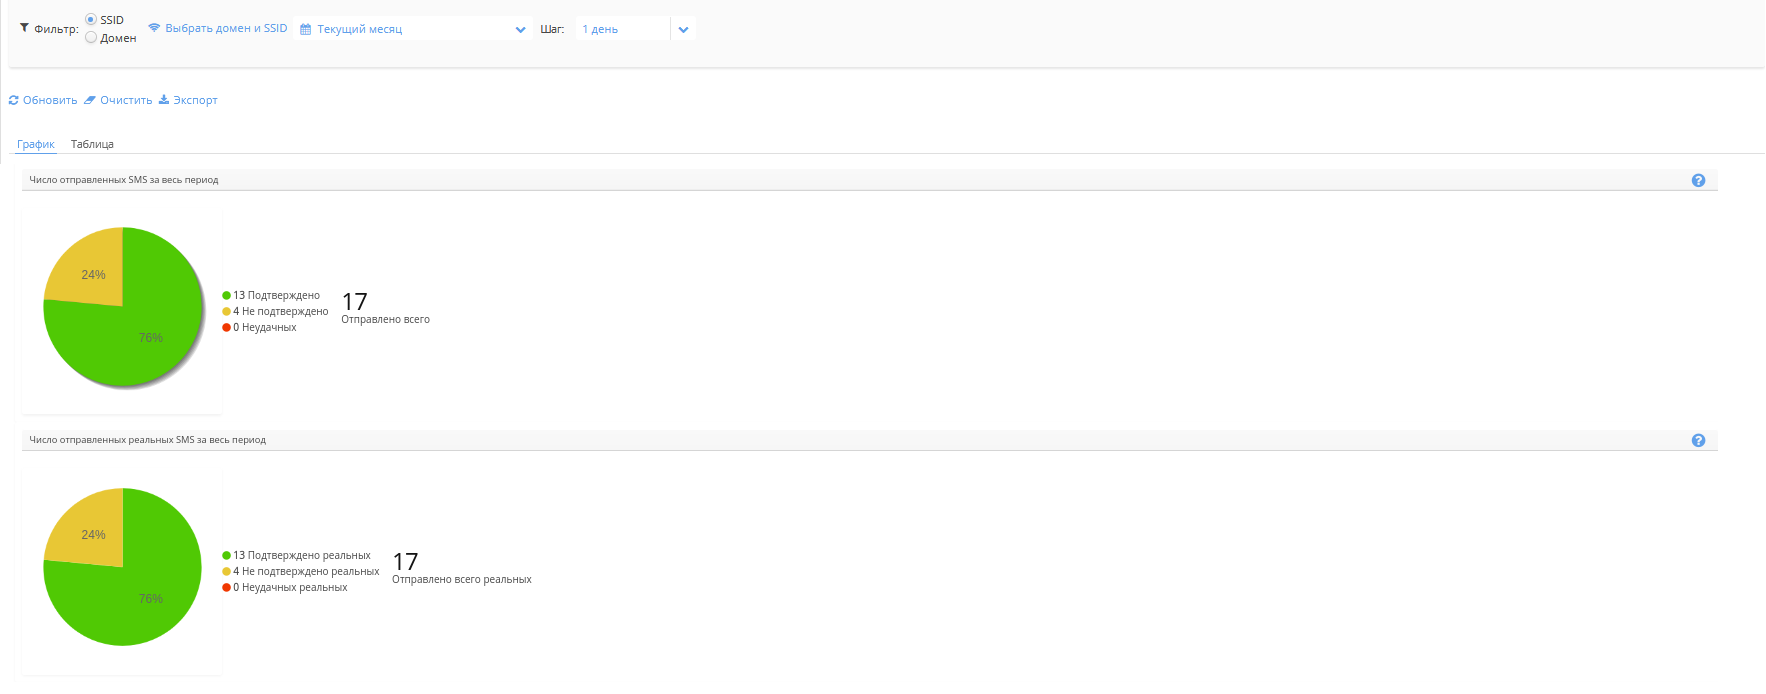Click the download icon for Экспорт
Screen dimensions: 1766x694
(164, 100)
